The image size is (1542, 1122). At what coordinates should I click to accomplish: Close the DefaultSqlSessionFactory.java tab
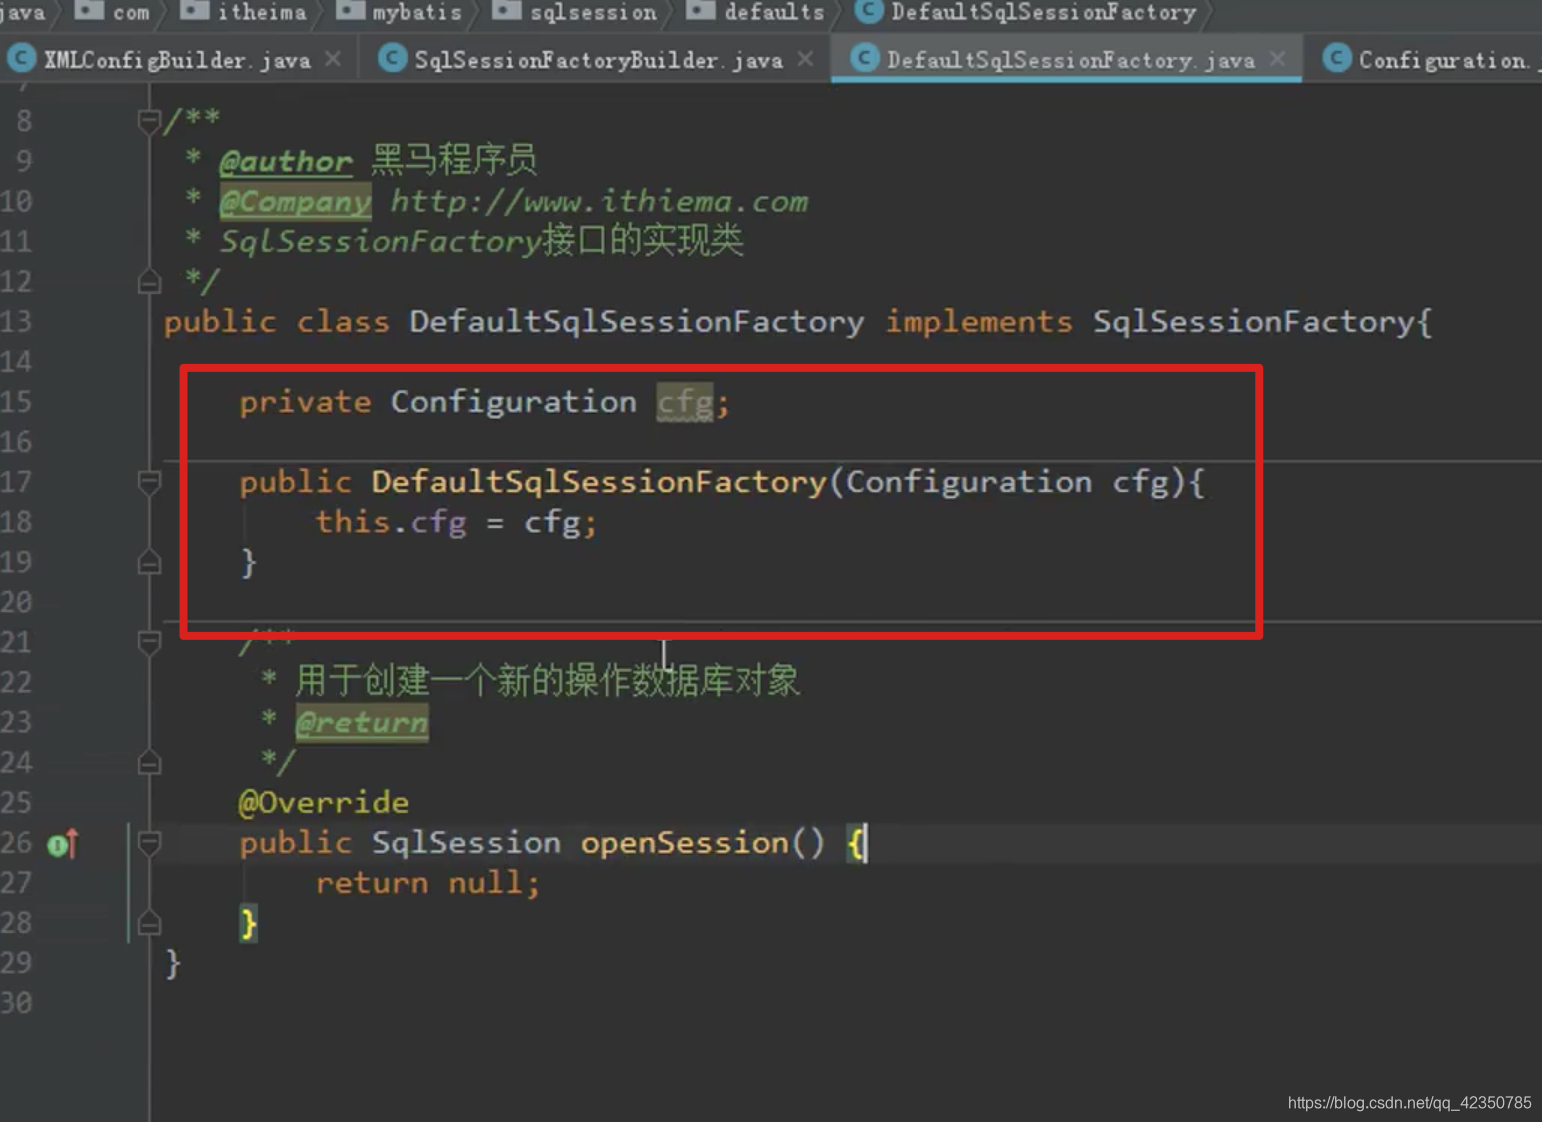(1277, 59)
